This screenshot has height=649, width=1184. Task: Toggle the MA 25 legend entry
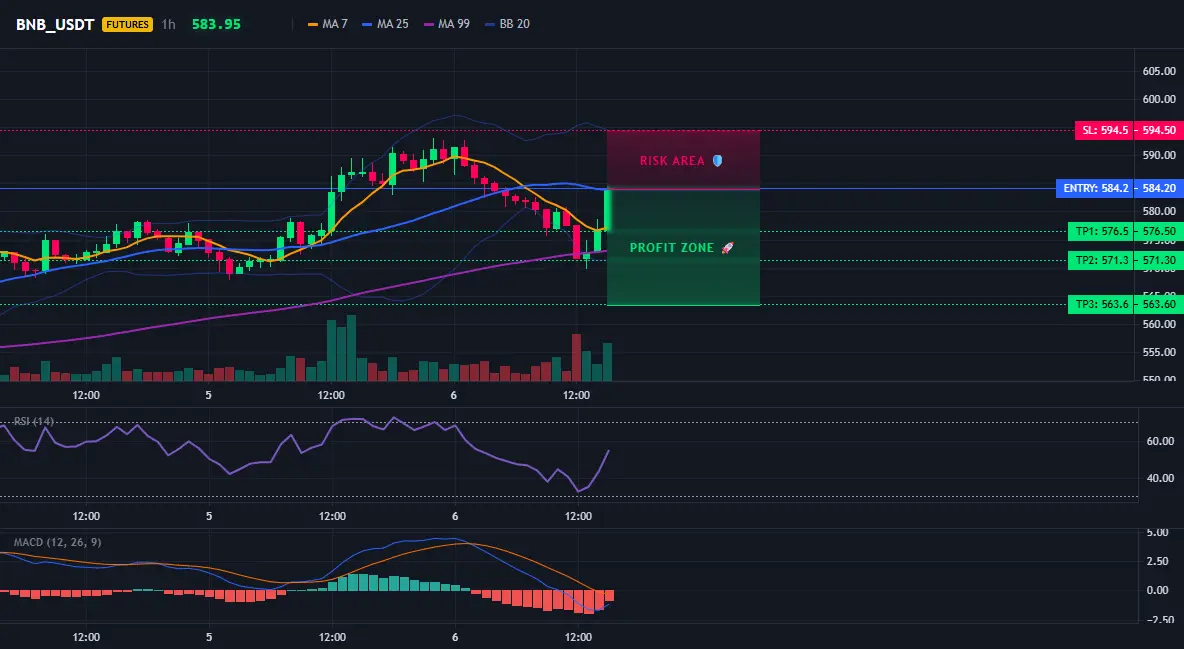point(385,24)
